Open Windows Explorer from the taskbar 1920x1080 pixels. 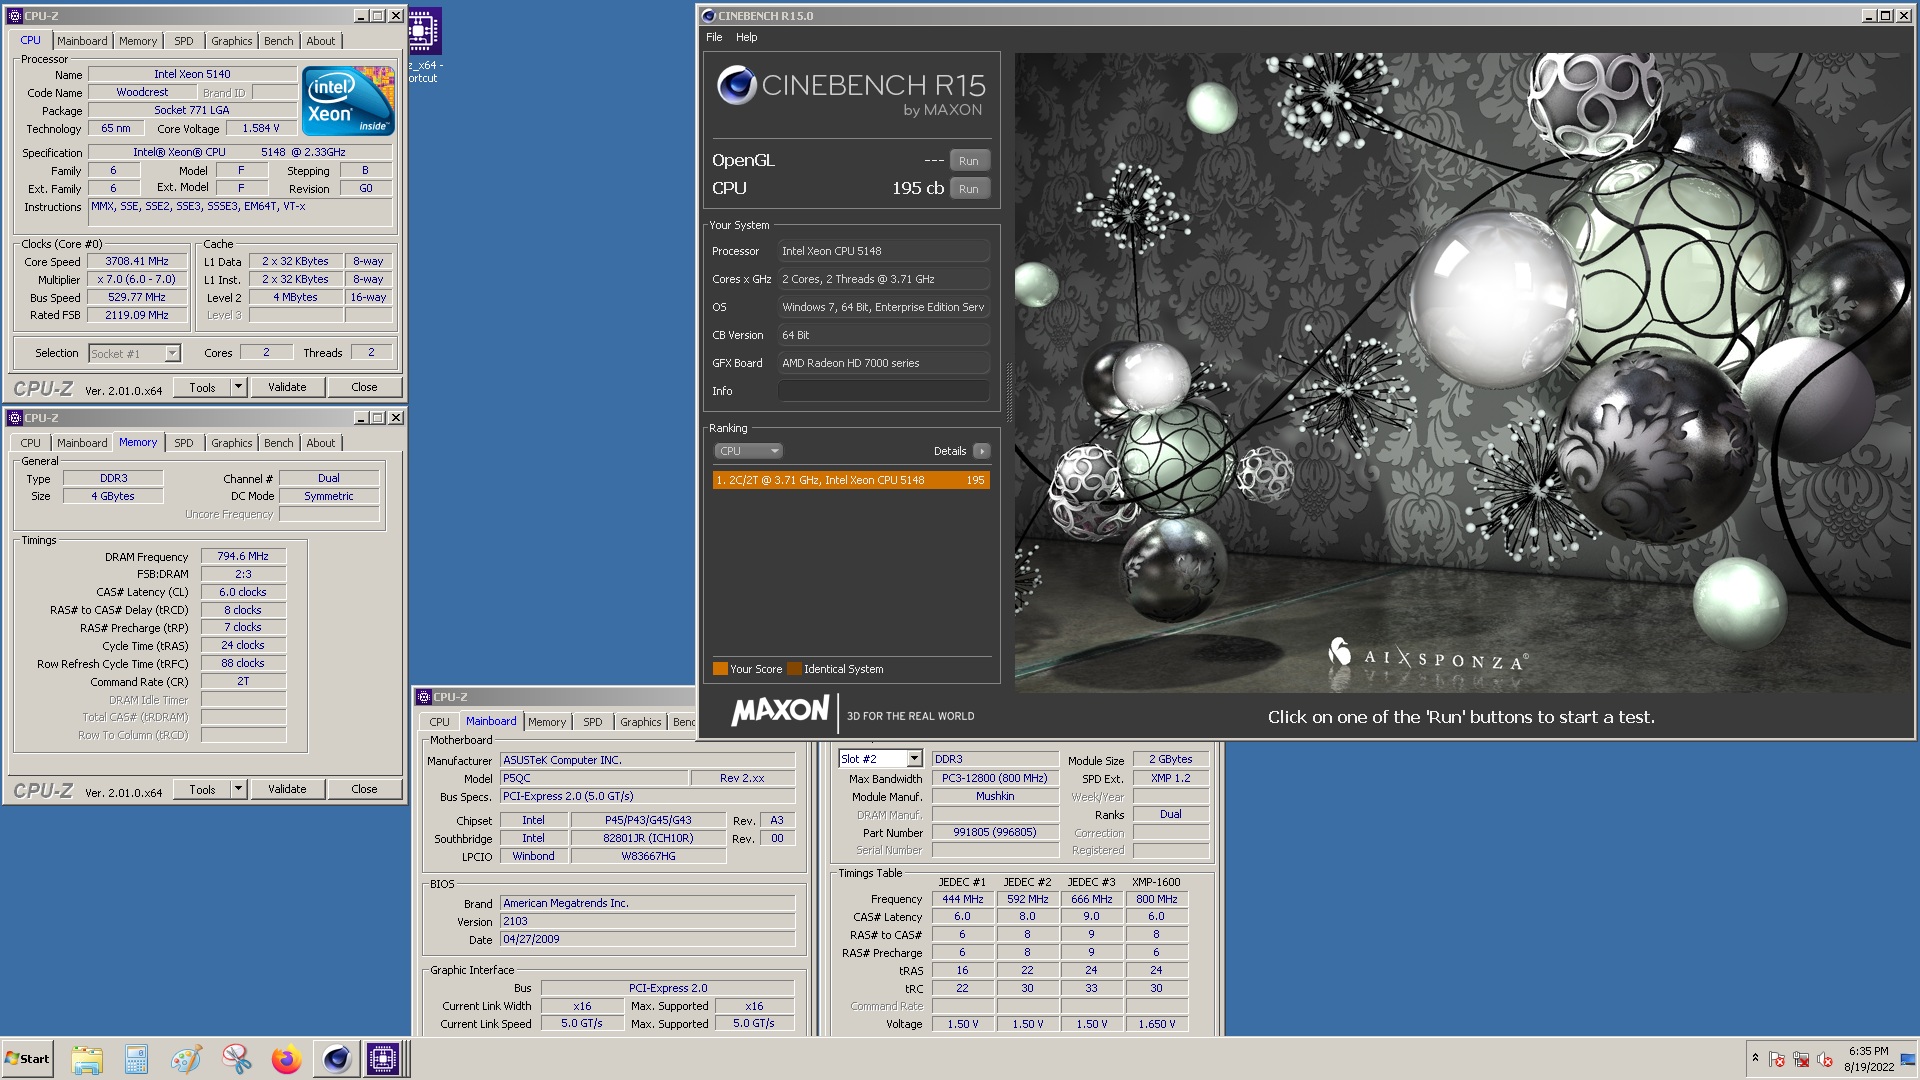[x=87, y=1059]
